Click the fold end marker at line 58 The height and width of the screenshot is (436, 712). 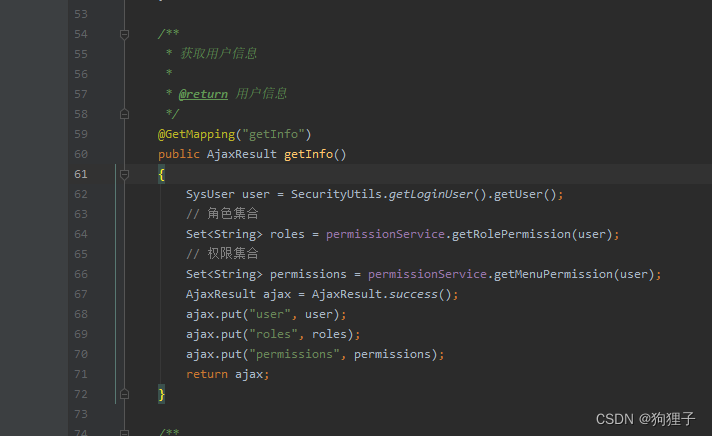coord(124,114)
